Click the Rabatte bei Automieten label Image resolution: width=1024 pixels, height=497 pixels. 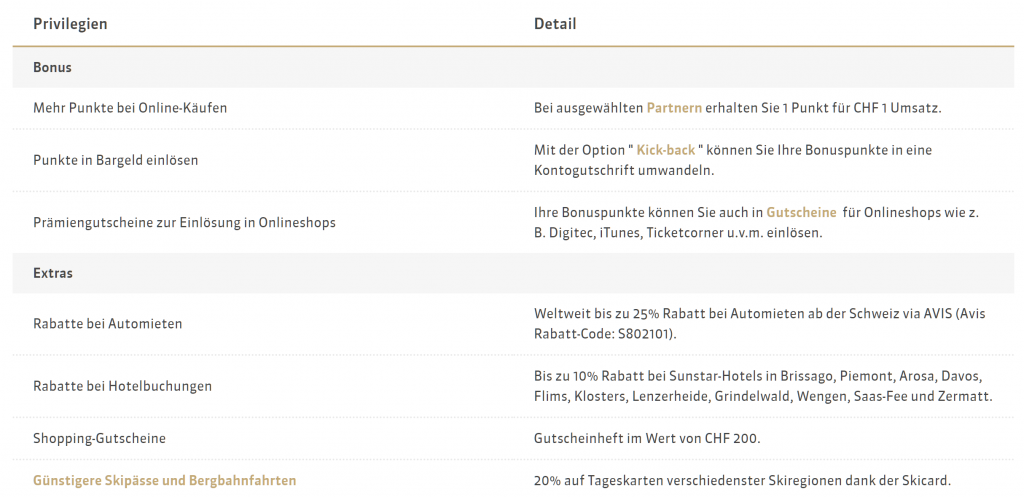(108, 324)
